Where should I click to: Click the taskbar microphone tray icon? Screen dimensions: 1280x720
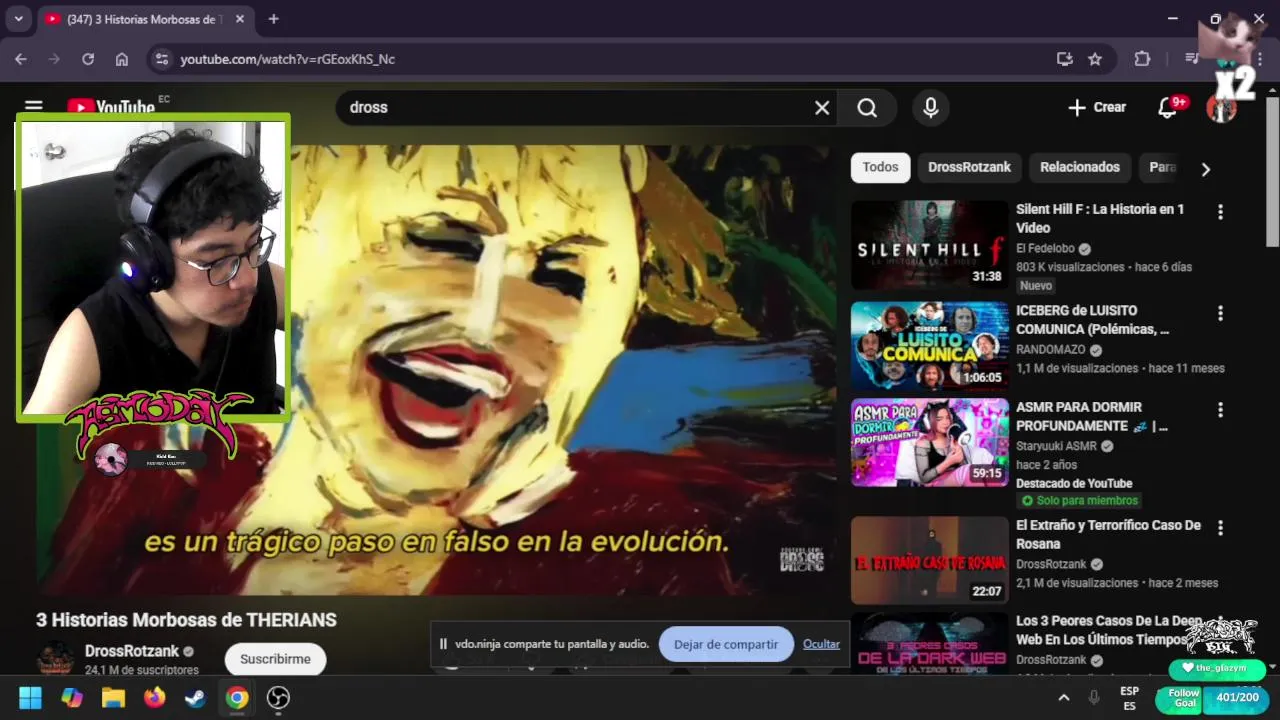(x=1094, y=698)
